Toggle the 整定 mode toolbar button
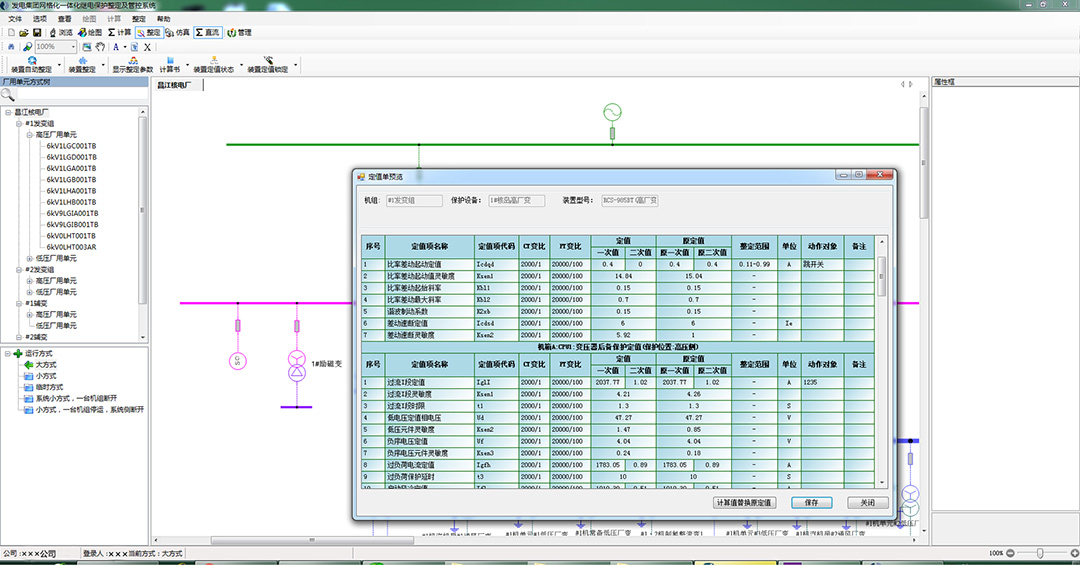The height and width of the screenshot is (566, 1080). pos(148,33)
